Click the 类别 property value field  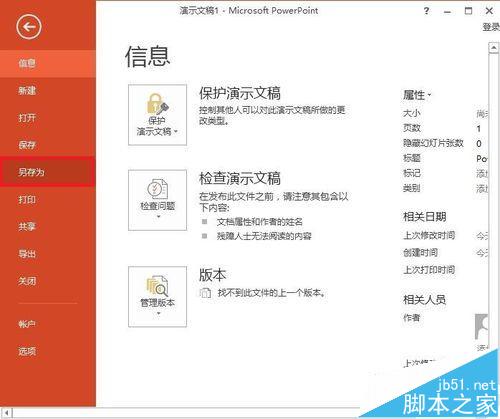pos(482,189)
